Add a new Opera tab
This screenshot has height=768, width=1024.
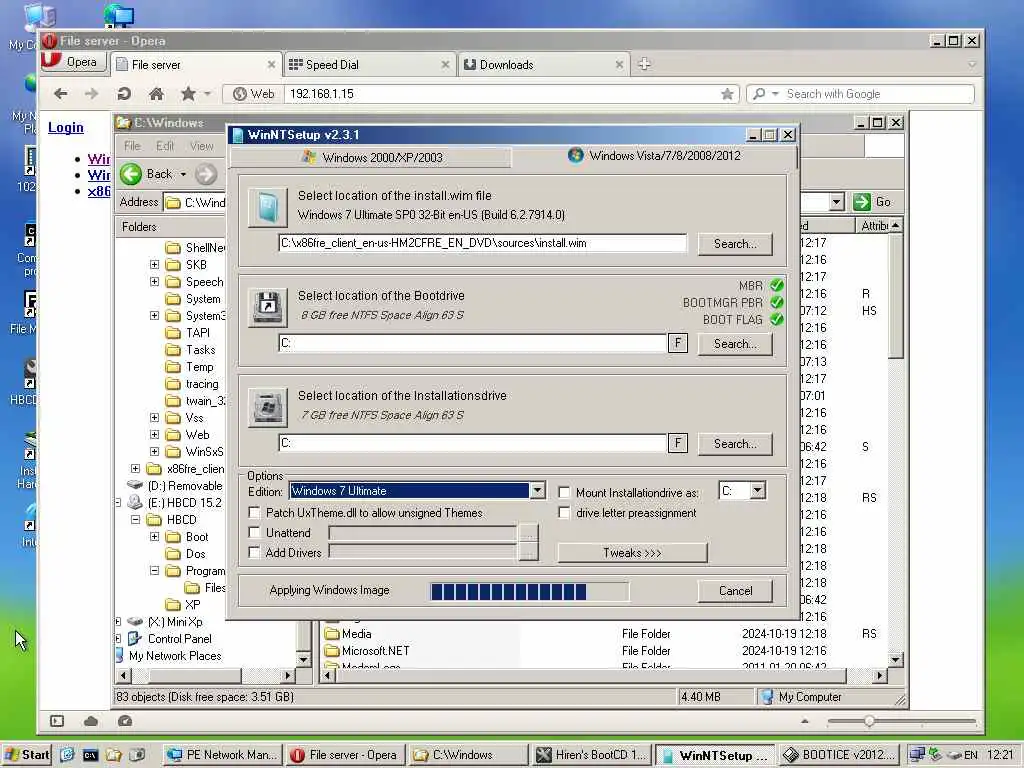click(644, 64)
